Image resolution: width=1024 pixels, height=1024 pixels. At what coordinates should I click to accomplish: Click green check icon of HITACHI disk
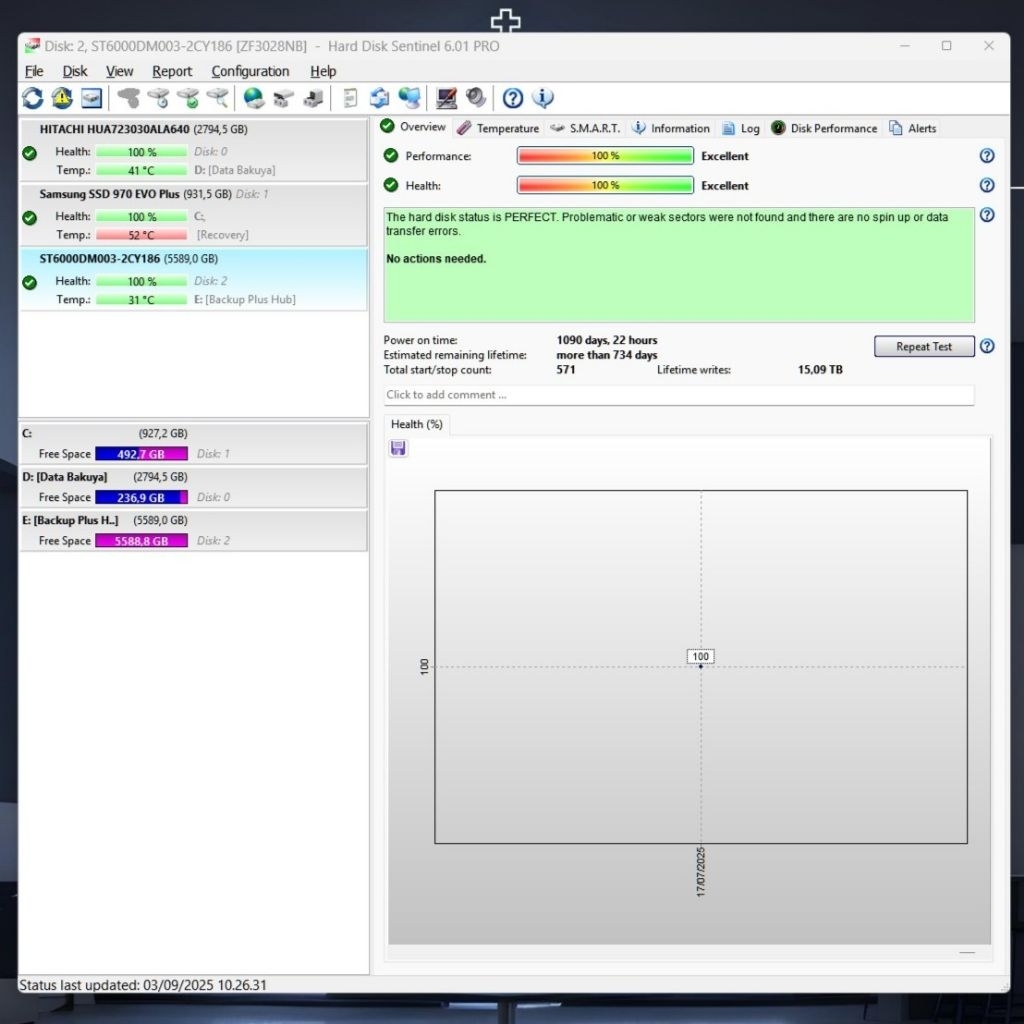click(29, 153)
